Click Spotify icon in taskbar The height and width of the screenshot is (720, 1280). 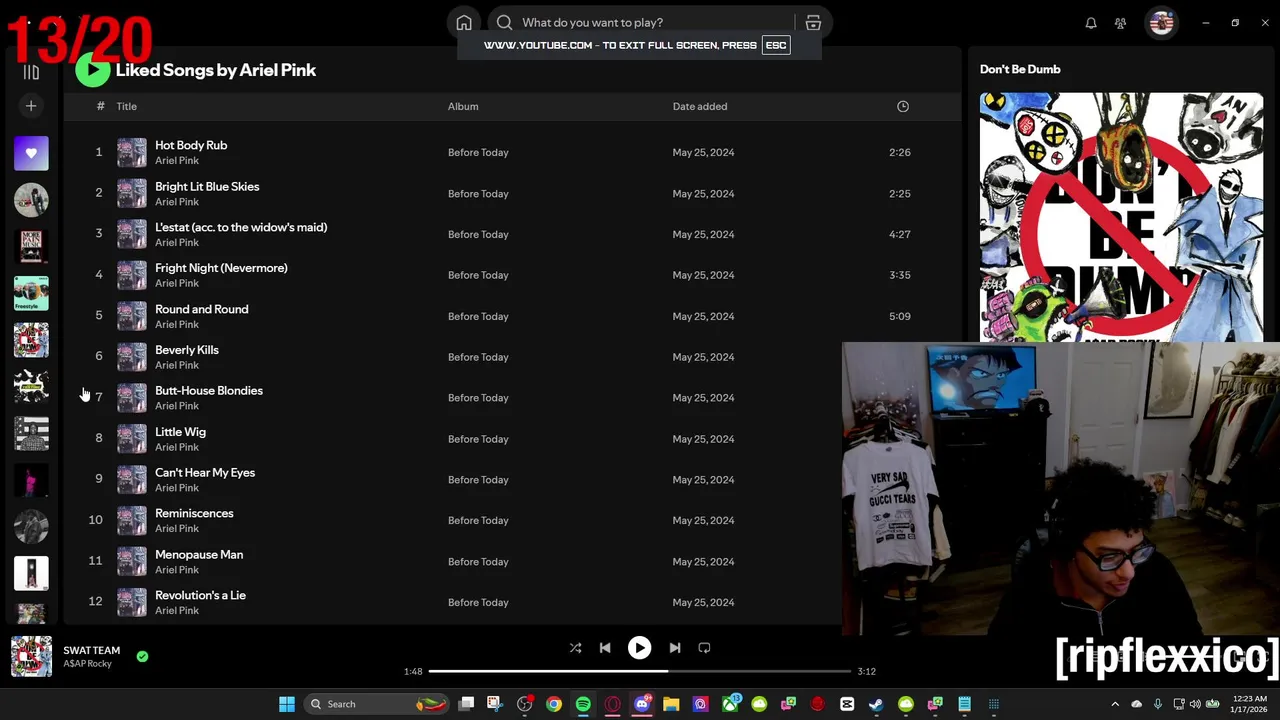click(583, 704)
